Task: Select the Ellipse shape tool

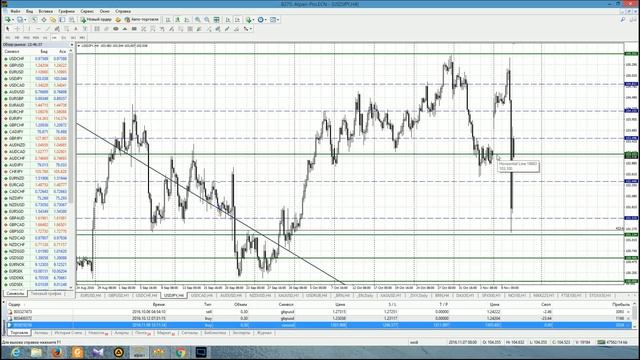Action: tap(116, 29)
